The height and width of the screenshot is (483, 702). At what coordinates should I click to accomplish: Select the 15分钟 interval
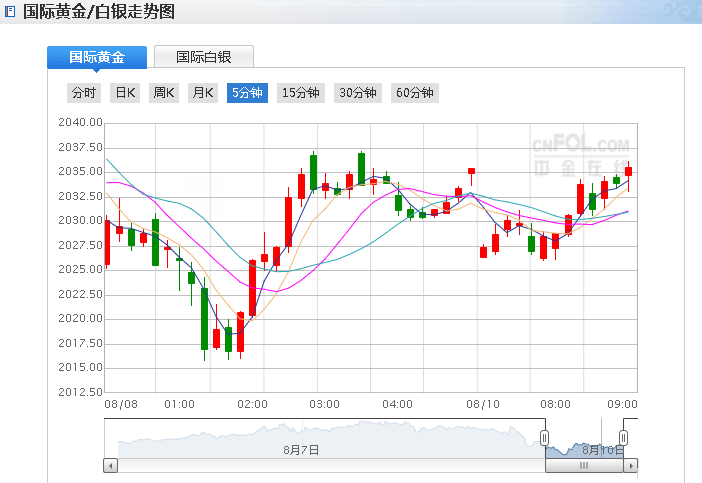301,93
